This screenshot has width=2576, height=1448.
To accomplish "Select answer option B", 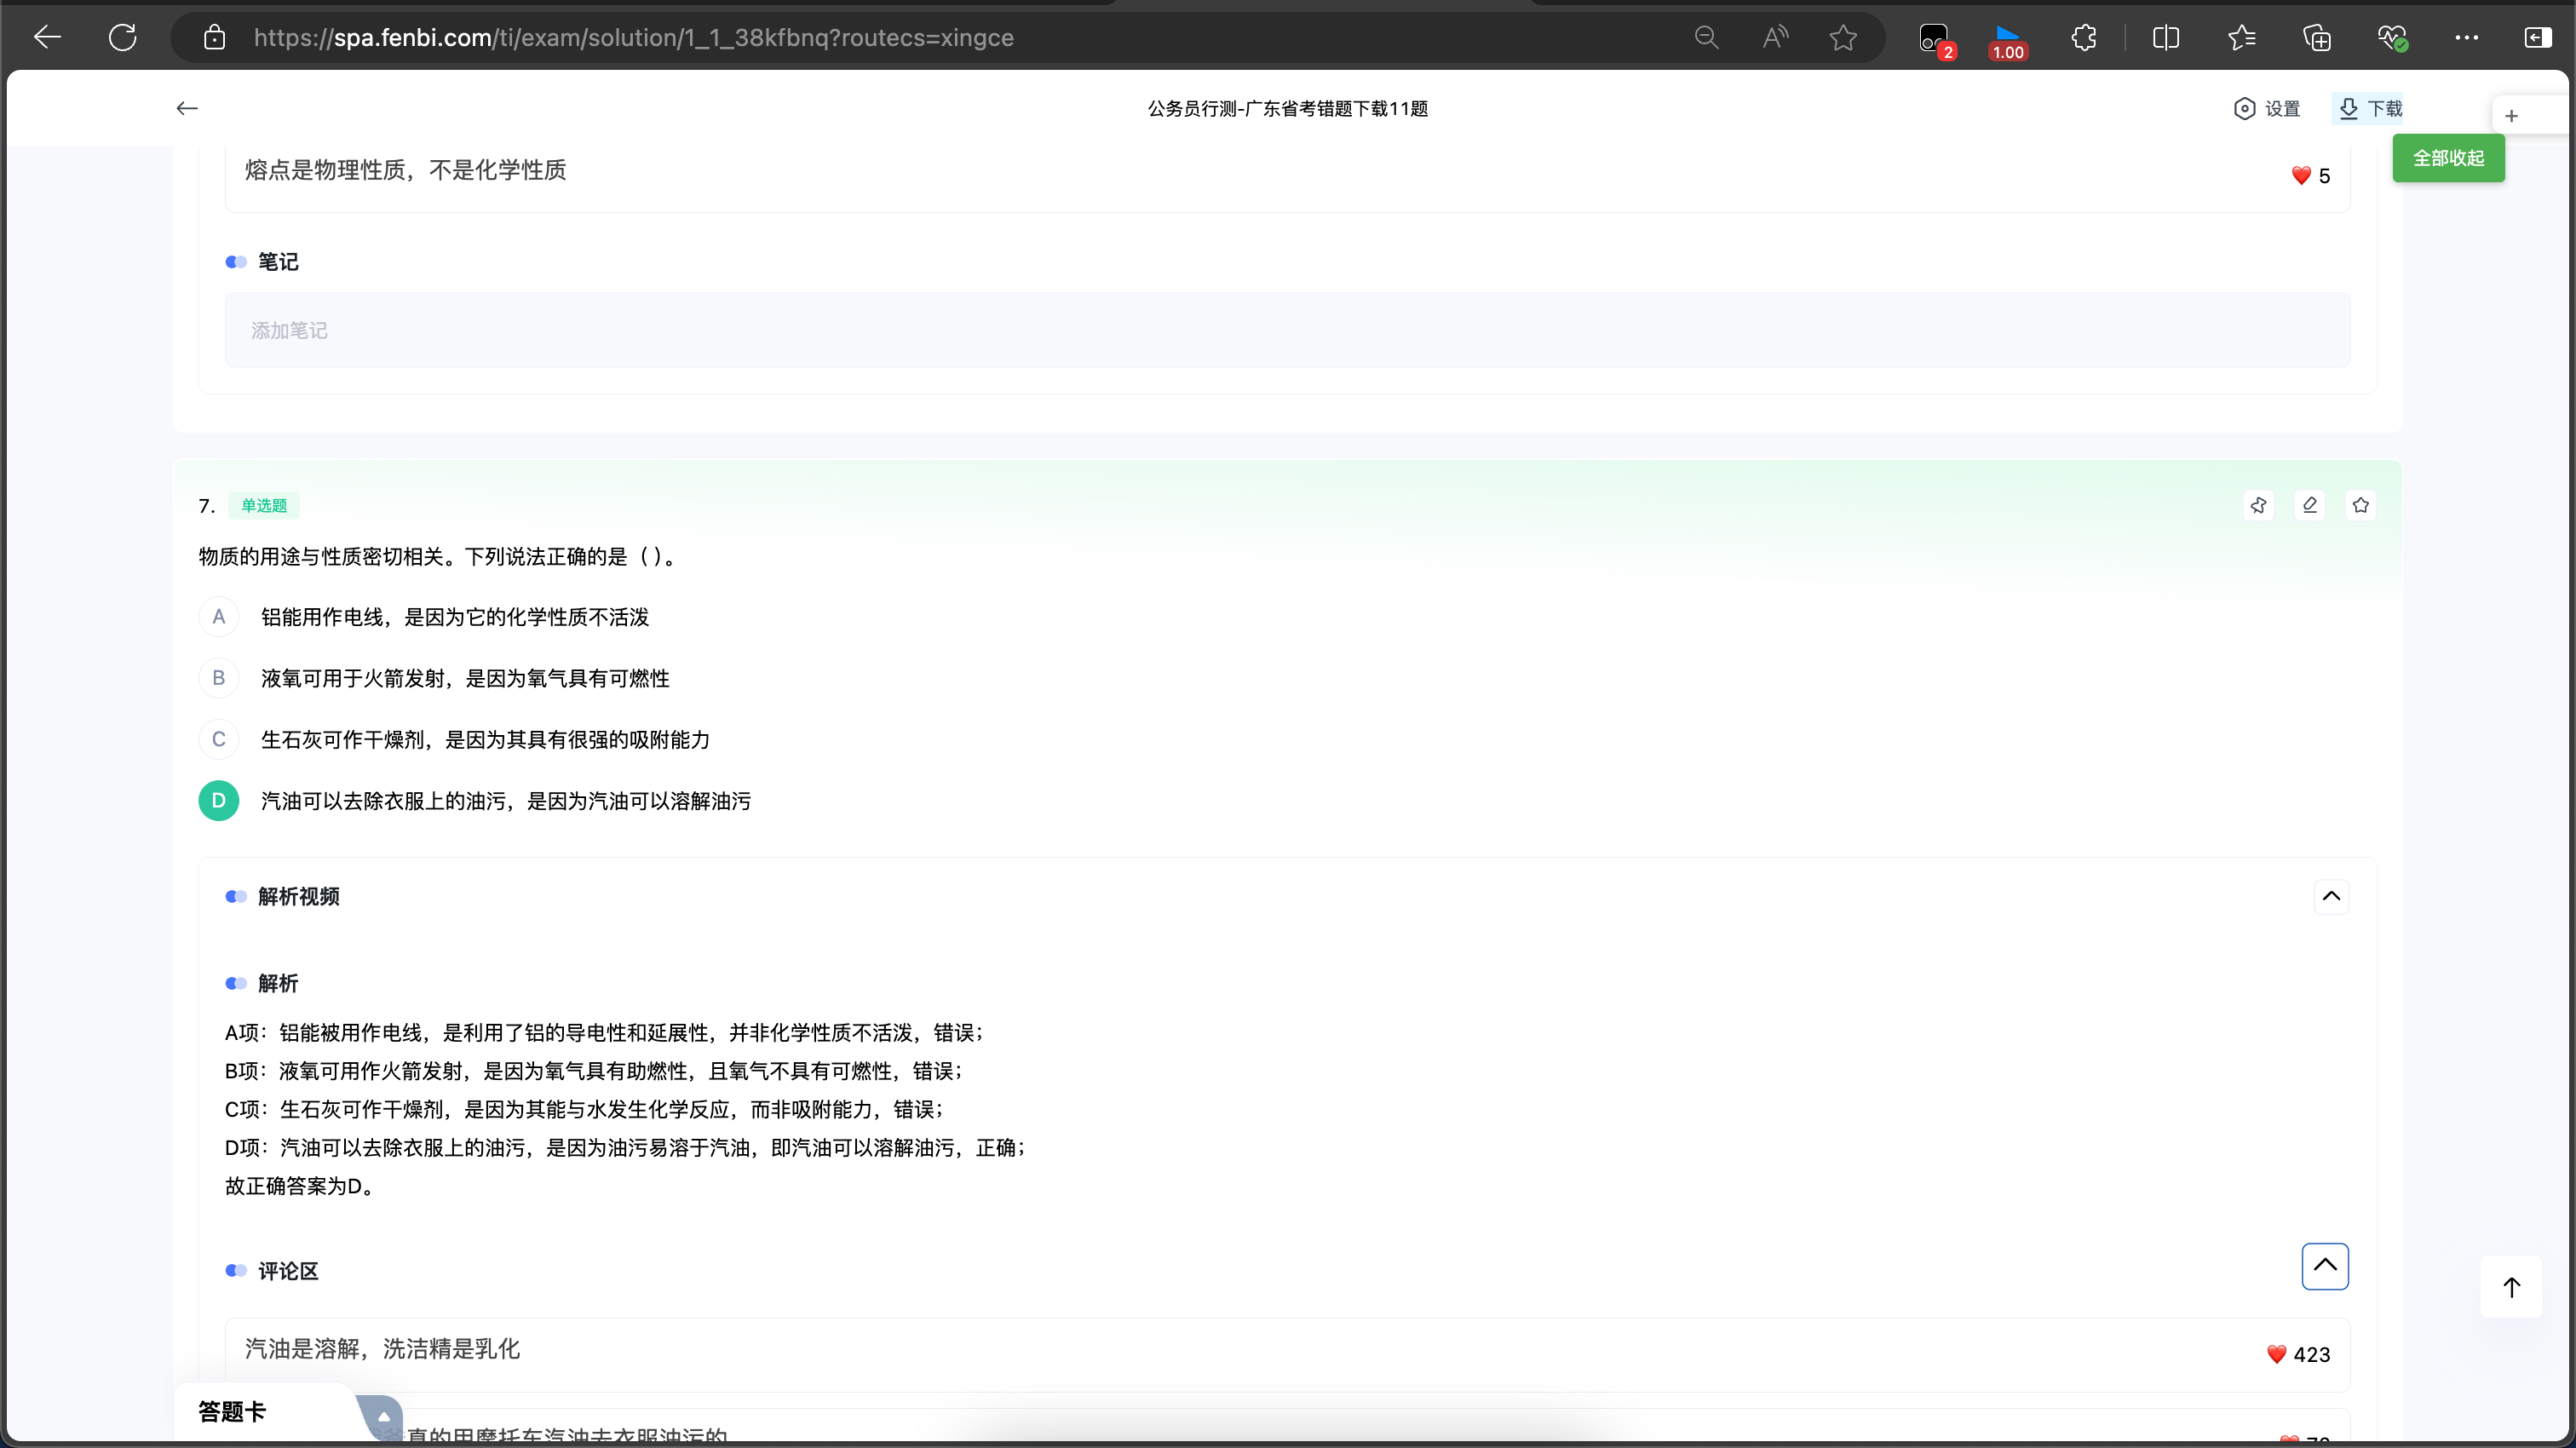I will [218, 678].
